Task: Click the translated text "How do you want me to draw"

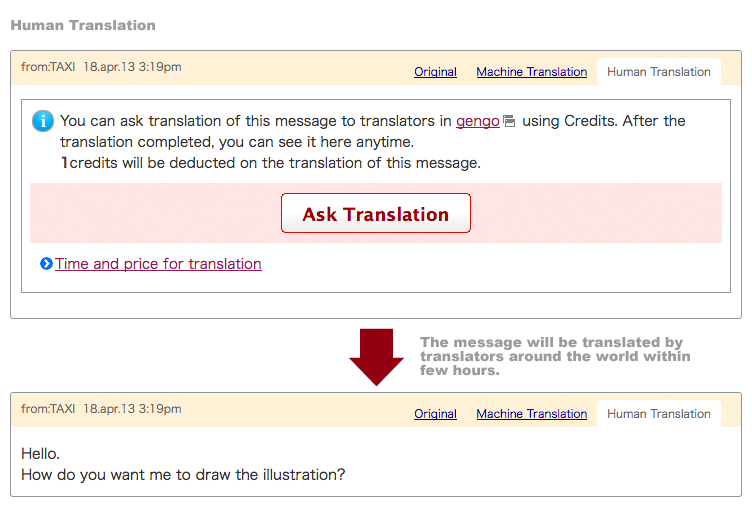Action: pos(183,474)
